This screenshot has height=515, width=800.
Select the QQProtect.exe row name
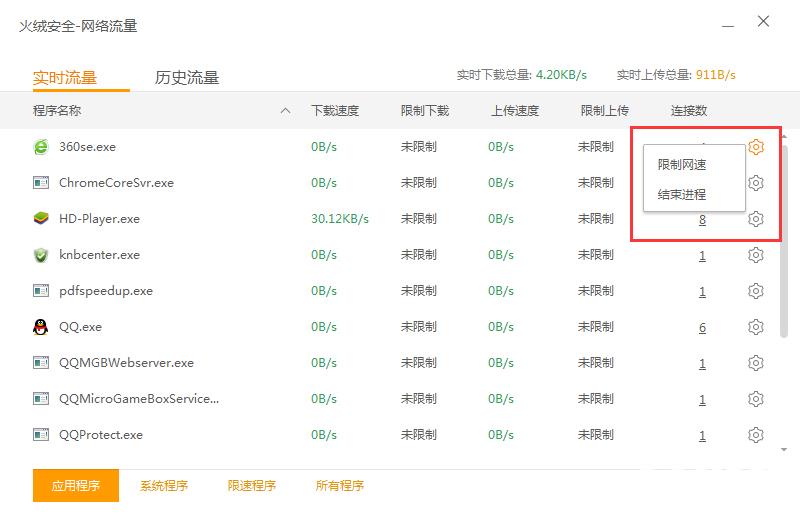pyautogui.click(x=101, y=434)
